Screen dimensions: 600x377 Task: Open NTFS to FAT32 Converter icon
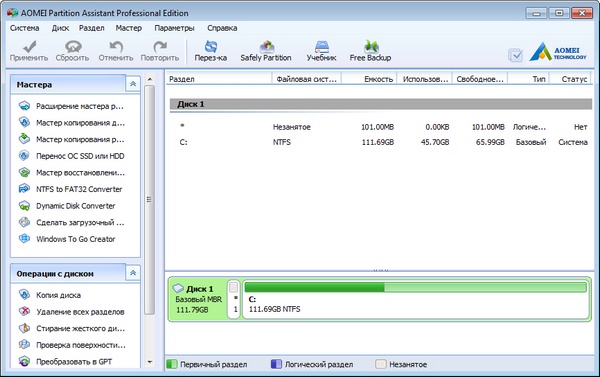24,189
